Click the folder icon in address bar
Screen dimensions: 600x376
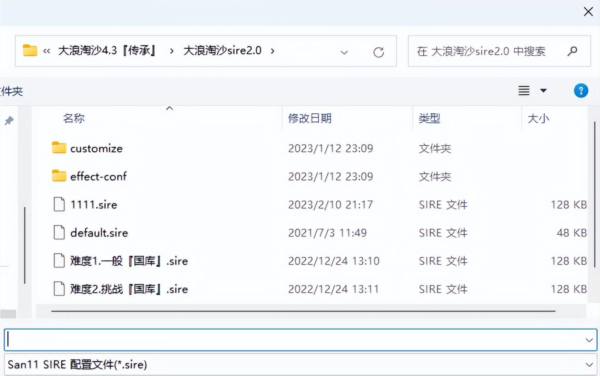(30, 50)
